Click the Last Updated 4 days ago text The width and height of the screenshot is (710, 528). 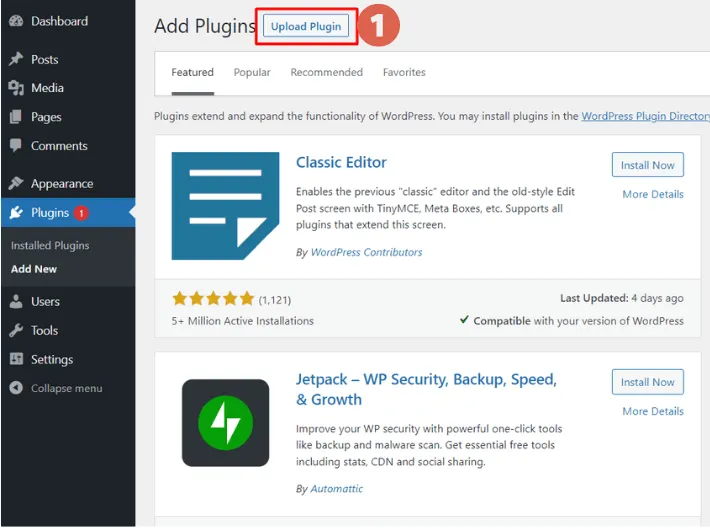(622, 298)
